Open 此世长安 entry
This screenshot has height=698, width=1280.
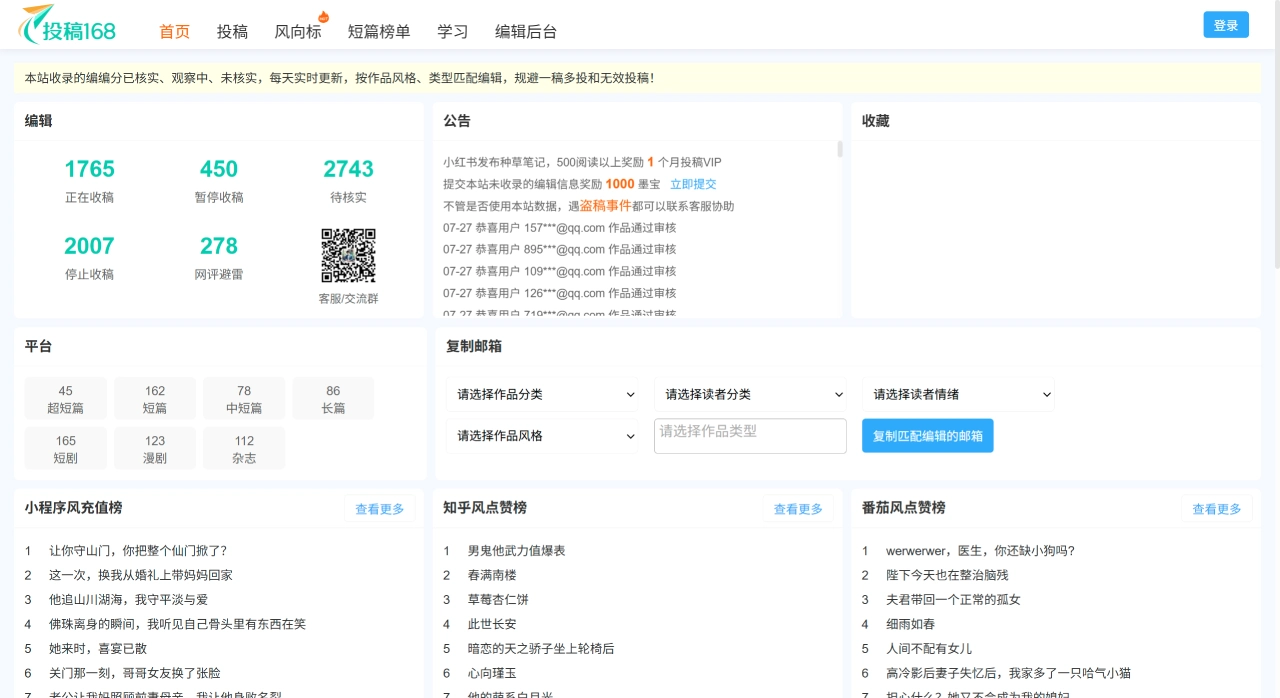[492, 624]
